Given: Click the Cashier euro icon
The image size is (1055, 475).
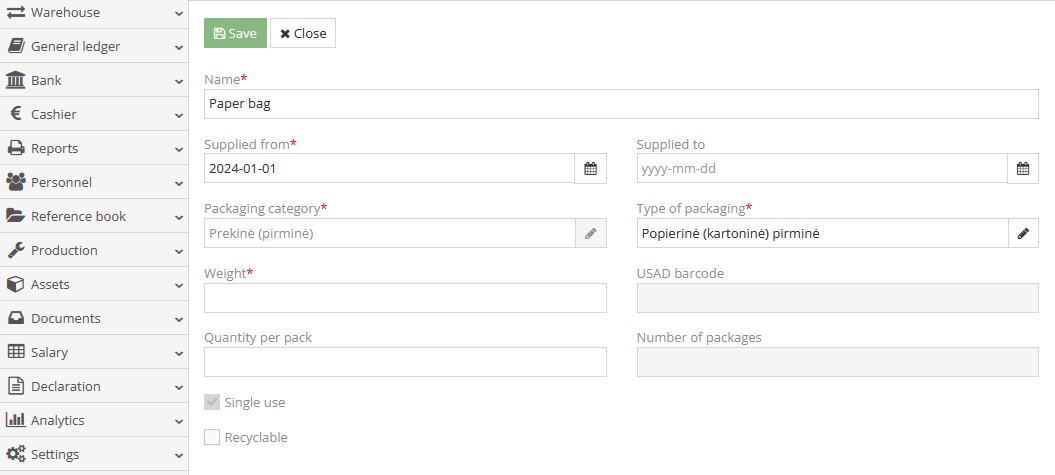Looking at the screenshot, I should pyautogui.click(x=15, y=114).
